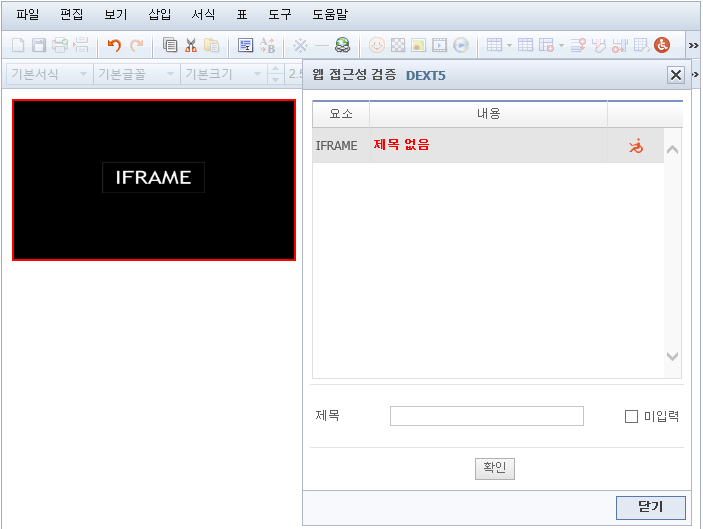Click the special character asterisk icon

click(x=300, y=45)
